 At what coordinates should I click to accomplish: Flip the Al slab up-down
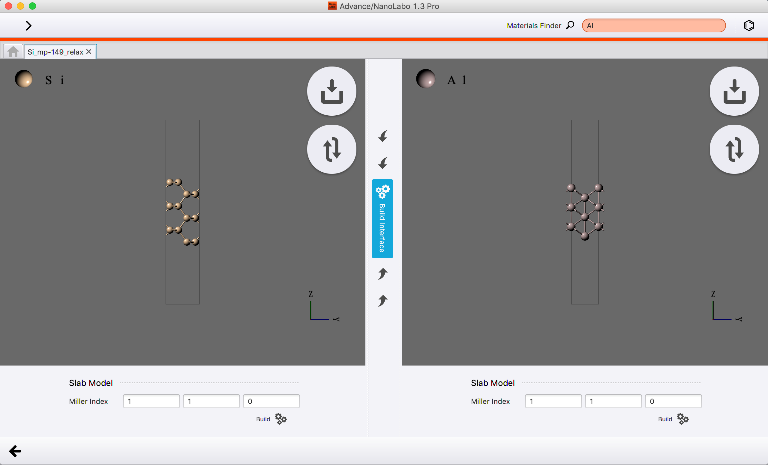point(734,149)
